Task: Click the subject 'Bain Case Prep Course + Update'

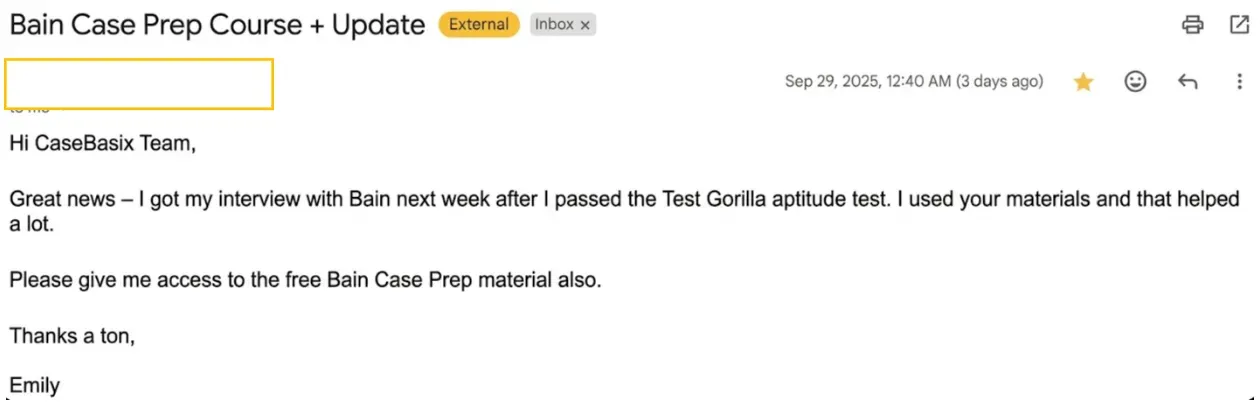Action: pyautogui.click(x=217, y=25)
